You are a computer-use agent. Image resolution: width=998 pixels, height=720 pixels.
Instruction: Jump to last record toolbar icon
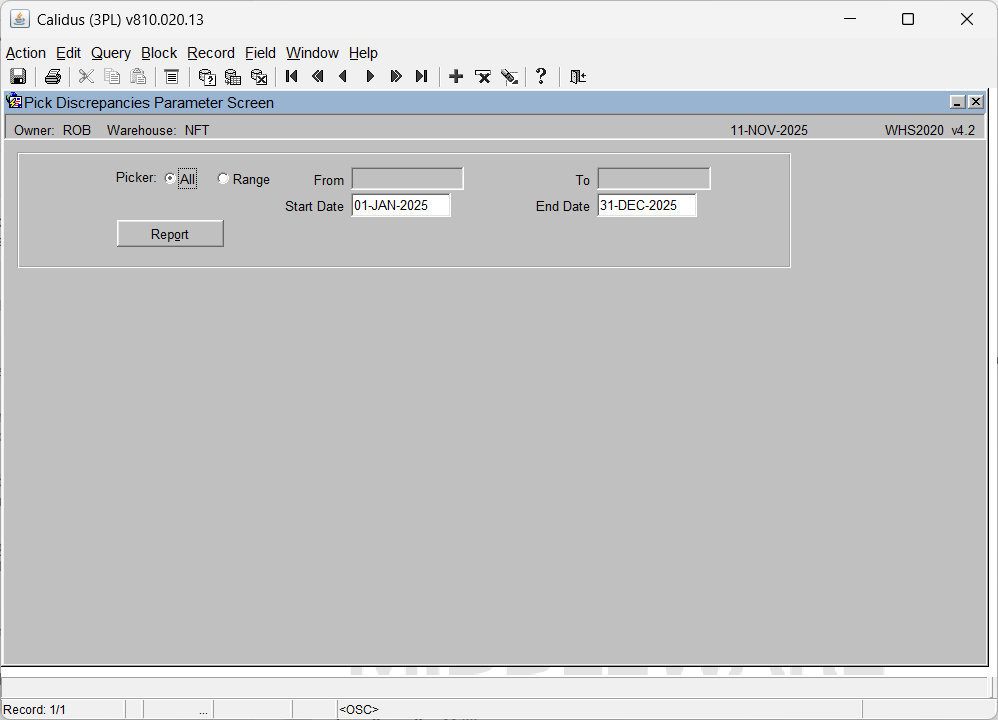(422, 77)
